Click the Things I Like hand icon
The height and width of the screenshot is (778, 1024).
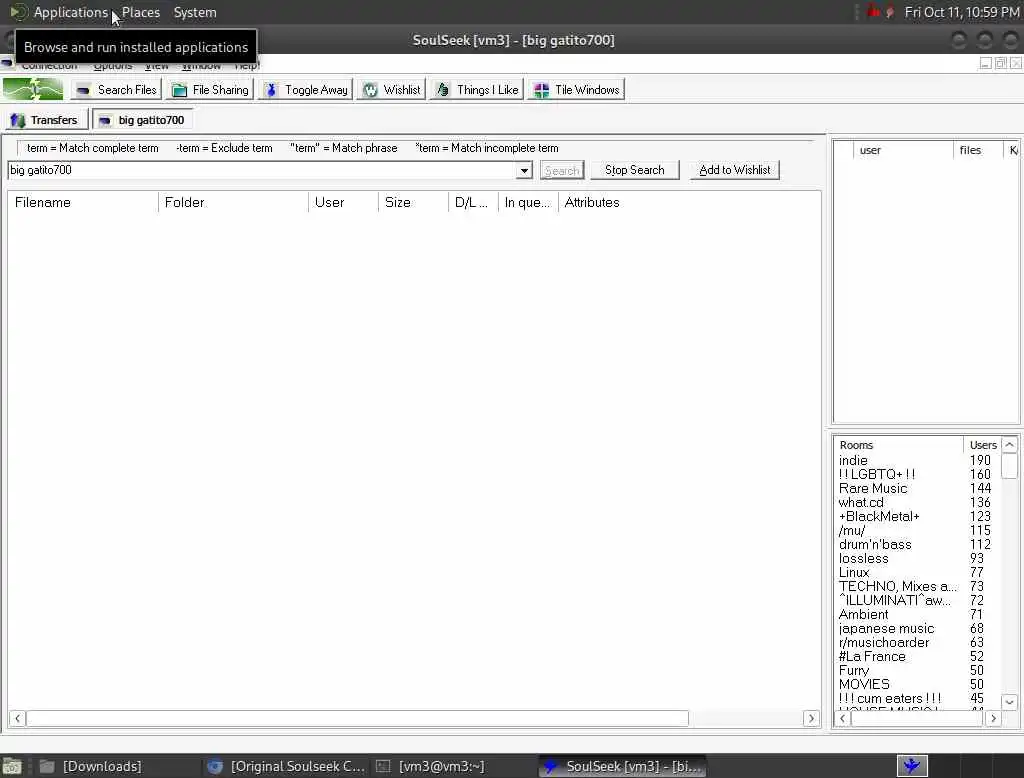pyautogui.click(x=443, y=89)
